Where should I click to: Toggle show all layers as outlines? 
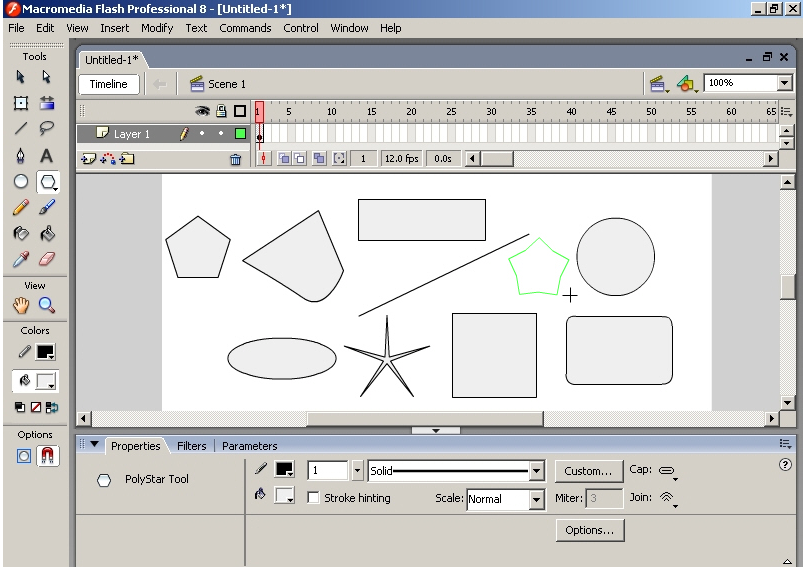240,111
